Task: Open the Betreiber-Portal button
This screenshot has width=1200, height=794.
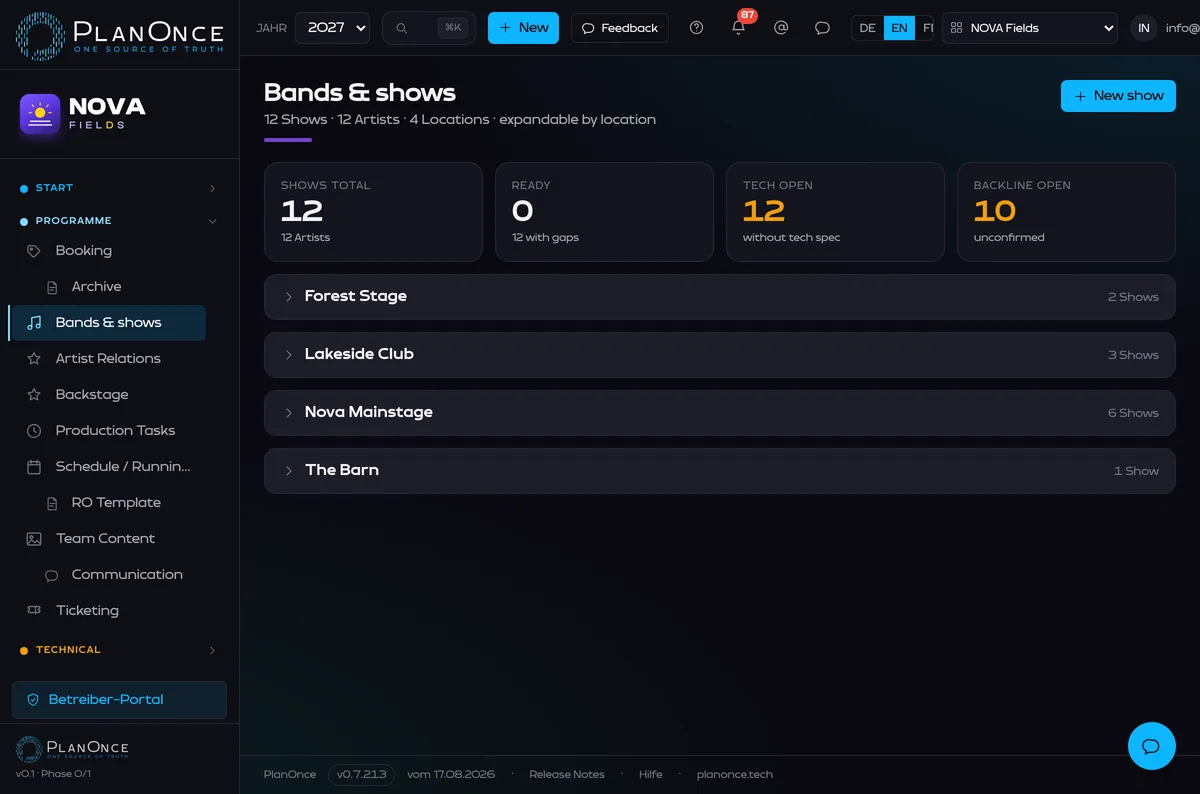Action: pos(119,700)
